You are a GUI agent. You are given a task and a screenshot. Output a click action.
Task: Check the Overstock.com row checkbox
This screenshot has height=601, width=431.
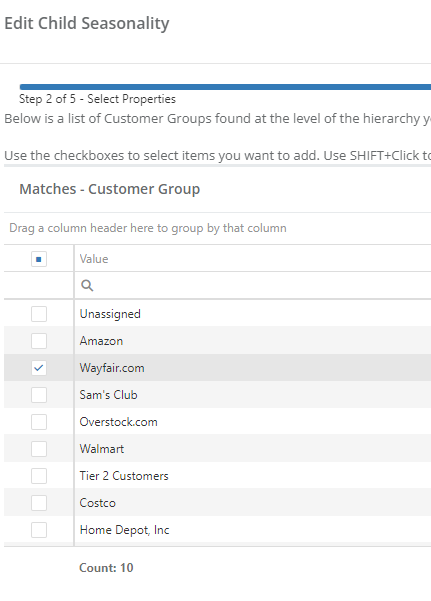point(39,422)
